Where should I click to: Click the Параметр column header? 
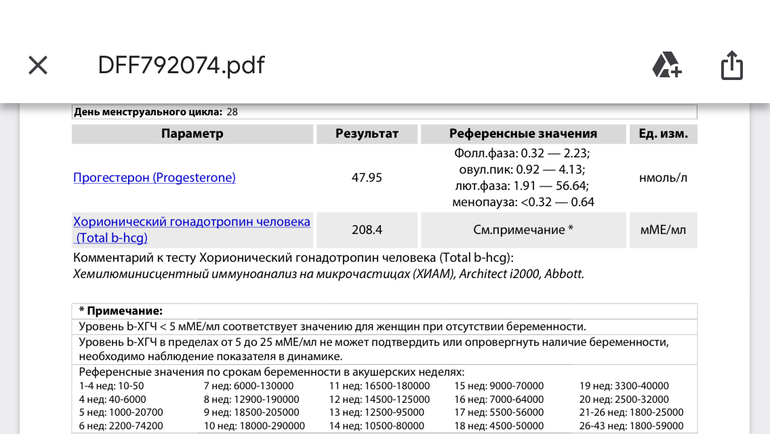click(x=192, y=133)
